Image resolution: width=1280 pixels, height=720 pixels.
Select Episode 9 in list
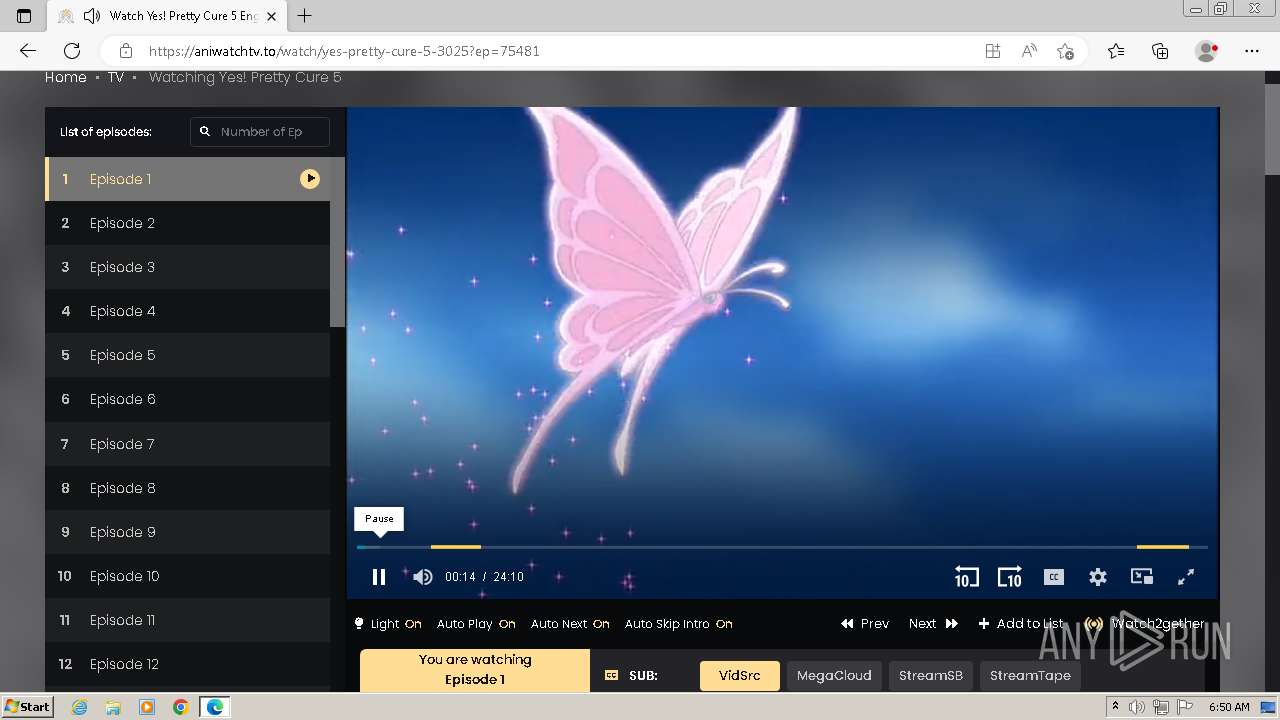(188, 532)
